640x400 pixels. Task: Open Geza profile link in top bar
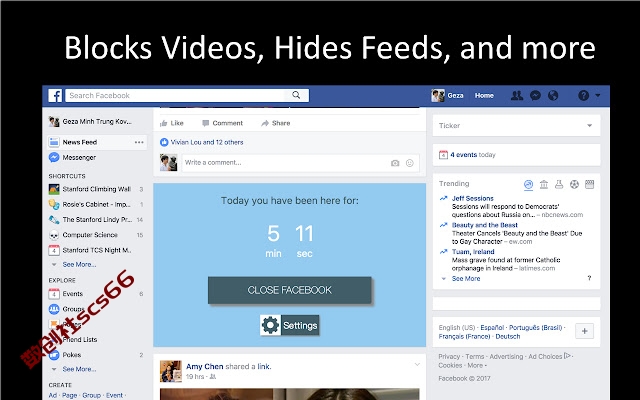[x=456, y=96]
